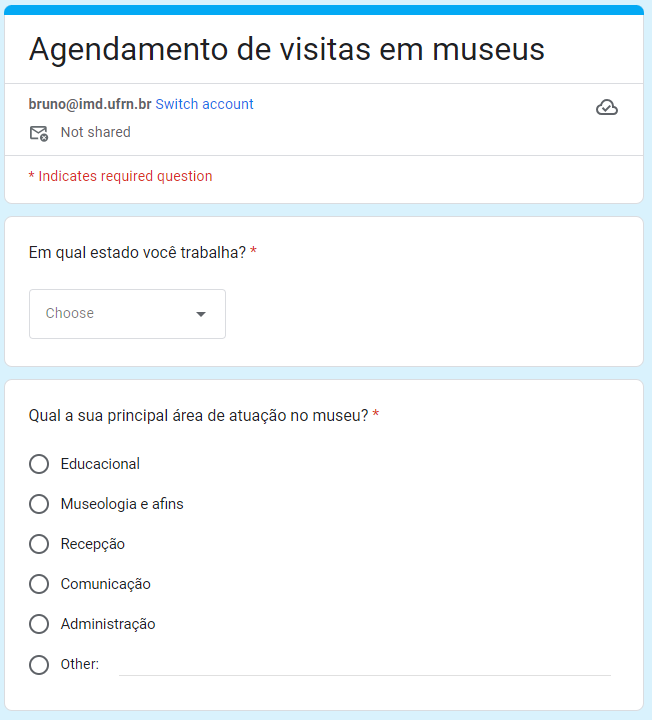Screen dimensions: 652x720
Task: Click the Not shared label
Action: pyautogui.click(x=96, y=132)
